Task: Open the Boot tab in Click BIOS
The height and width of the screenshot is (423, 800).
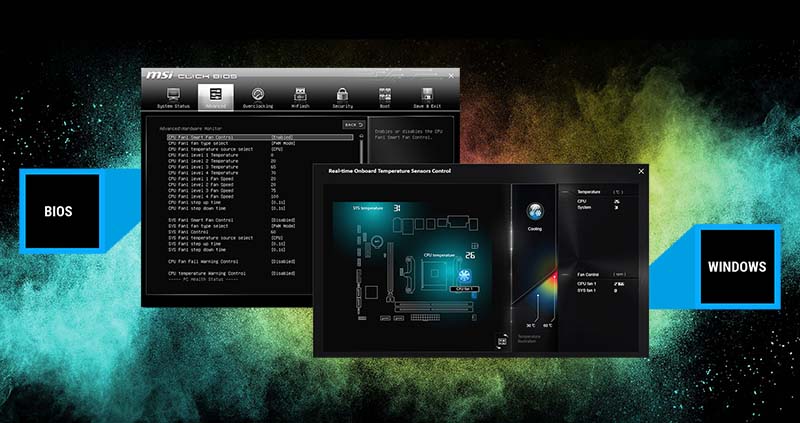Action: pyautogui.click(x=385, y=98)
